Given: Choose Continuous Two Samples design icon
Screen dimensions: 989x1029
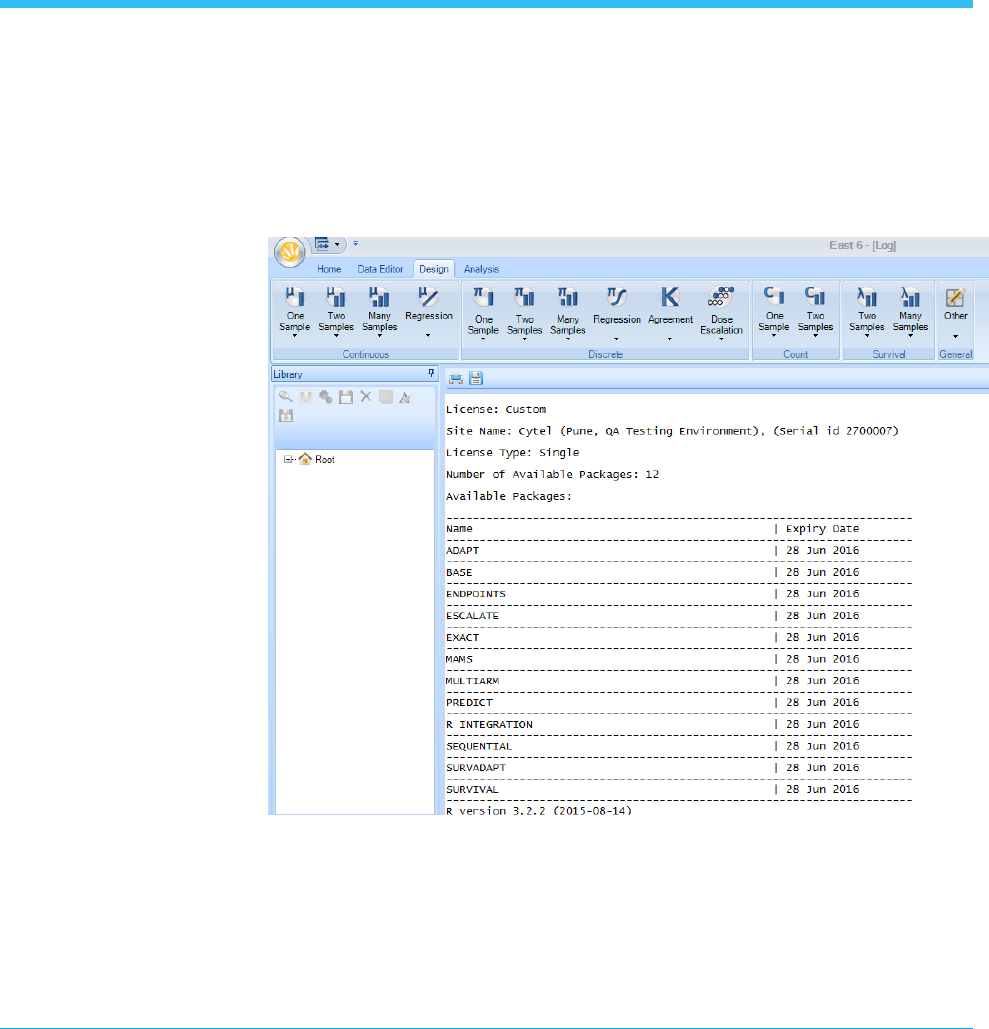Looking at the screenshot, I should [x=336, y=297].
